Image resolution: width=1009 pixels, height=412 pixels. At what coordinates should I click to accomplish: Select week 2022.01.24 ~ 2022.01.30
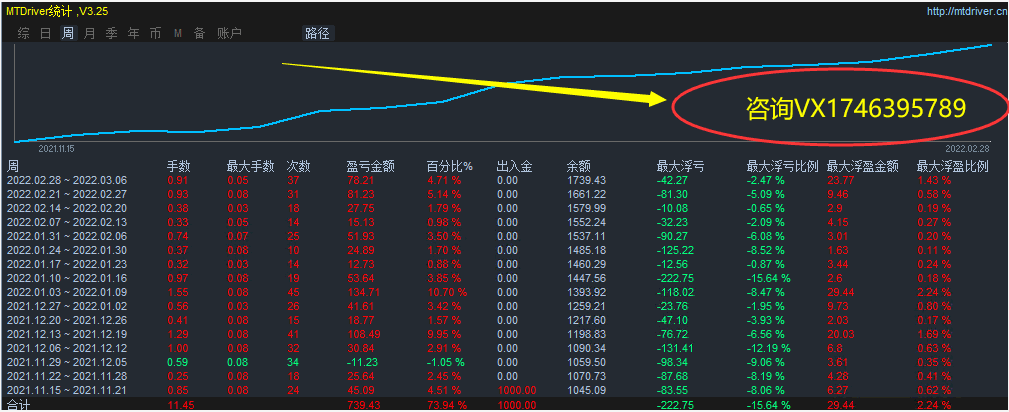pos(69,249)
